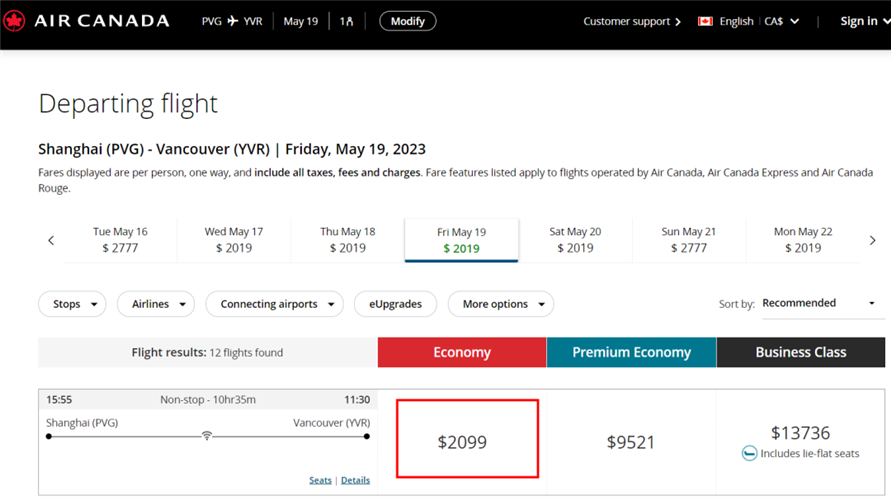The height and width of the screenshot is (500, 891).
Task: Open the Airlines filter dropdown
Action: coord(155,304)
